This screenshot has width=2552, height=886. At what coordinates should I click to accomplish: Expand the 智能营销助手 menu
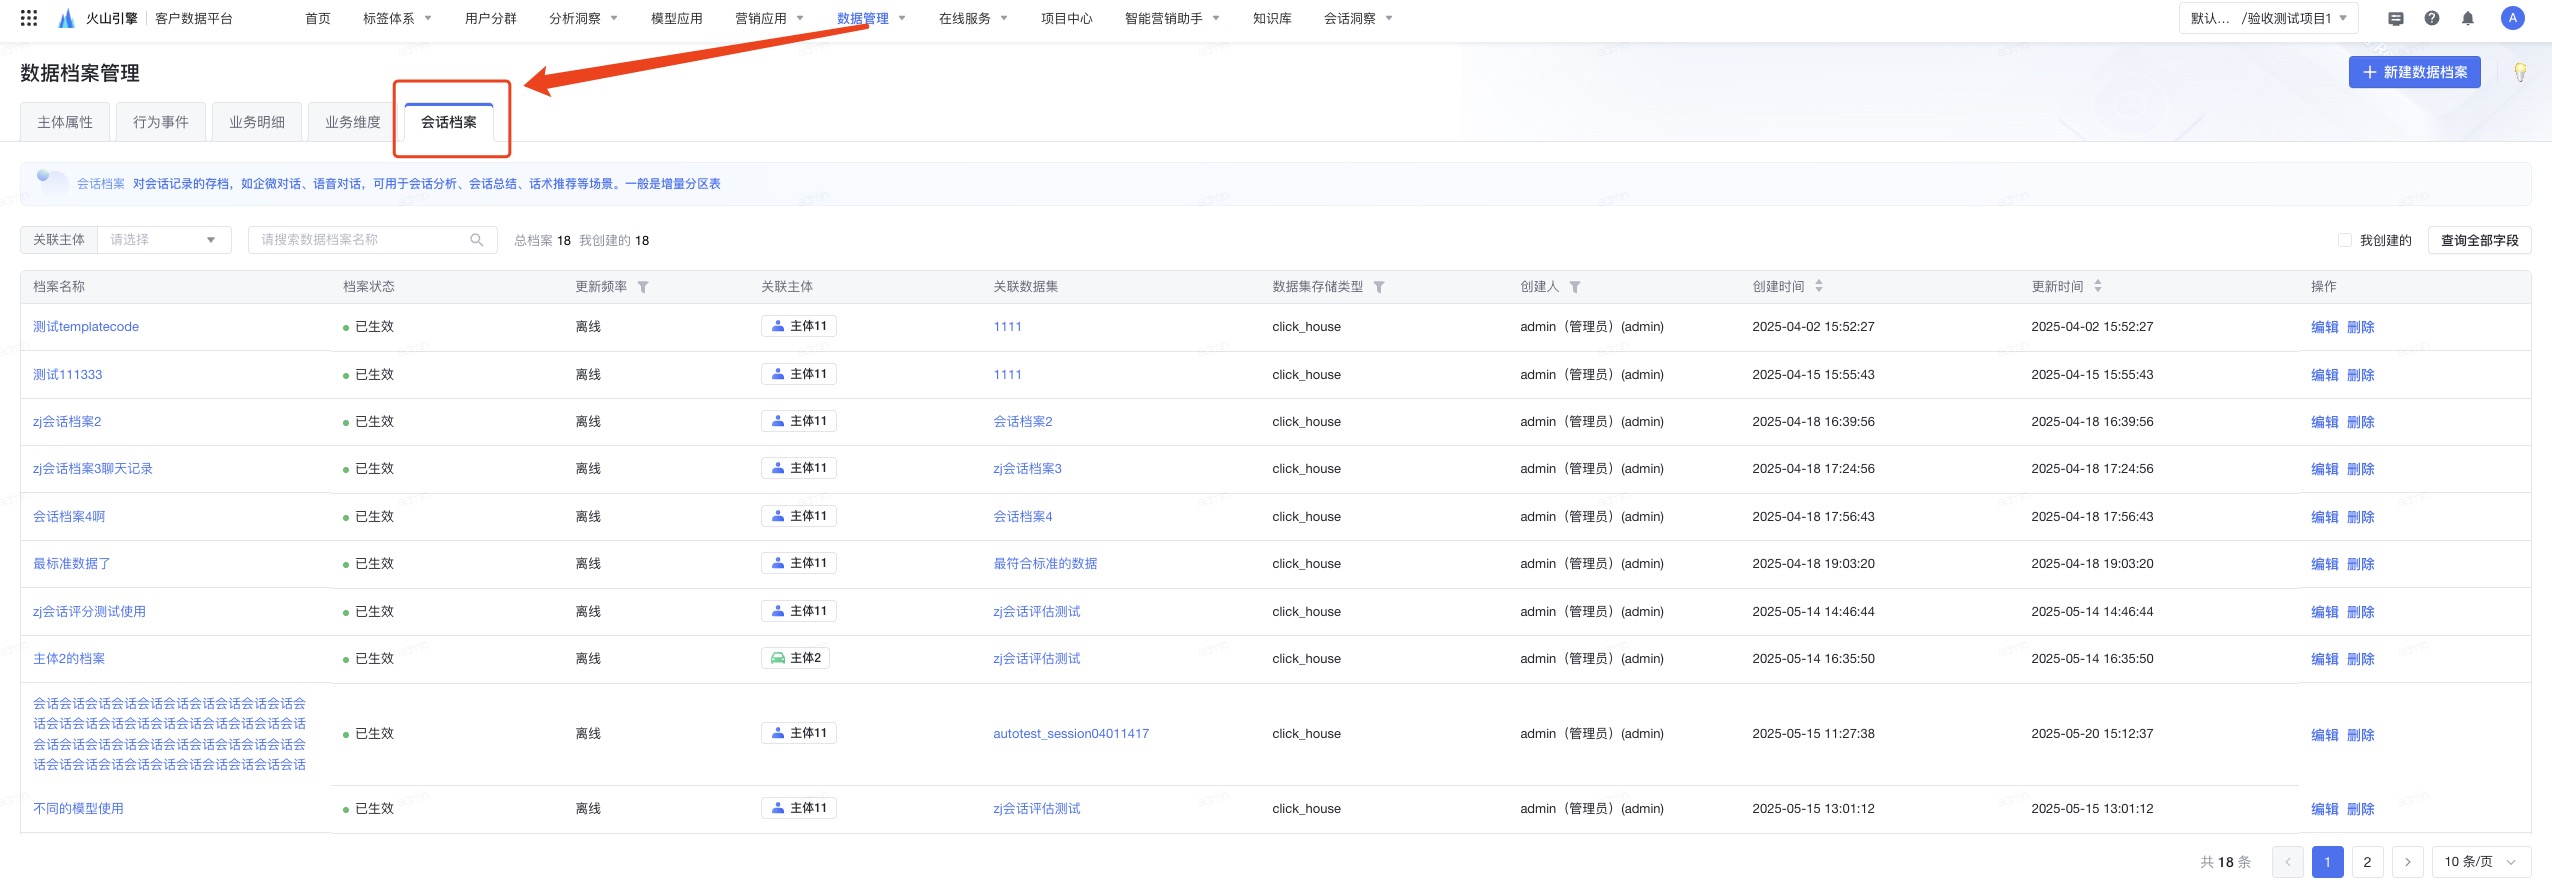coord(1172,18)
